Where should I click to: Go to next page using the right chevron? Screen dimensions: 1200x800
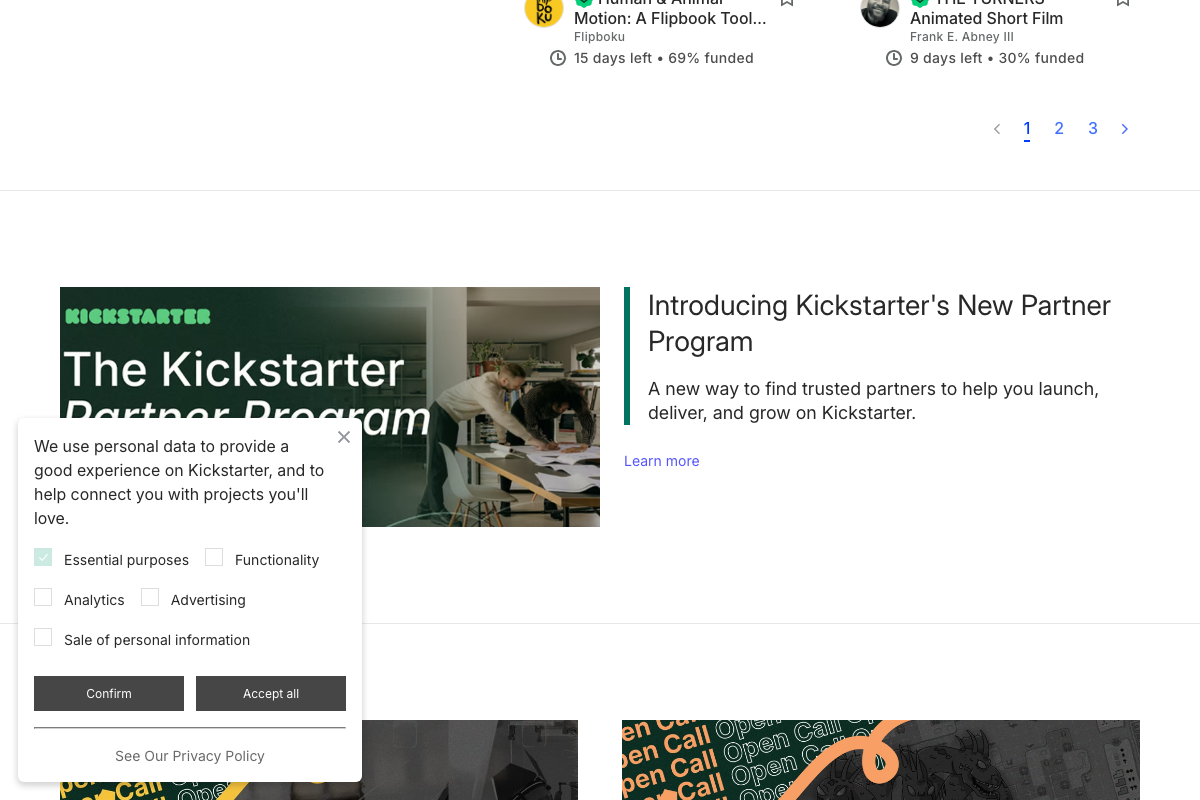point(1124,128)
